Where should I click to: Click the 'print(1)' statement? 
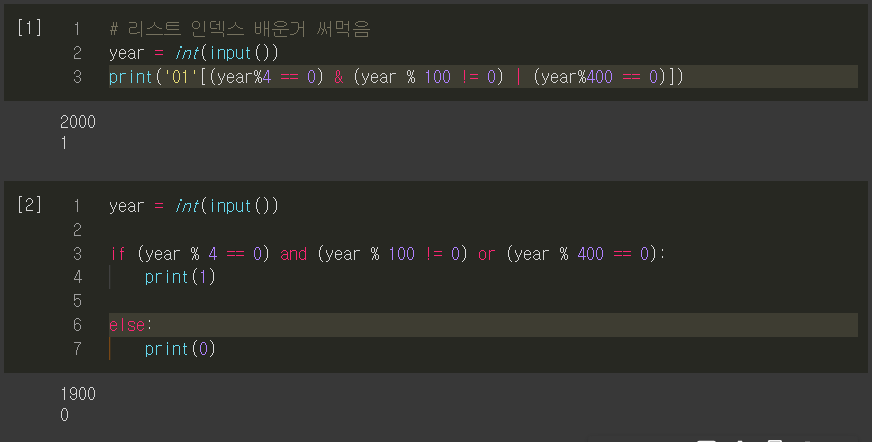pos(180,277)
